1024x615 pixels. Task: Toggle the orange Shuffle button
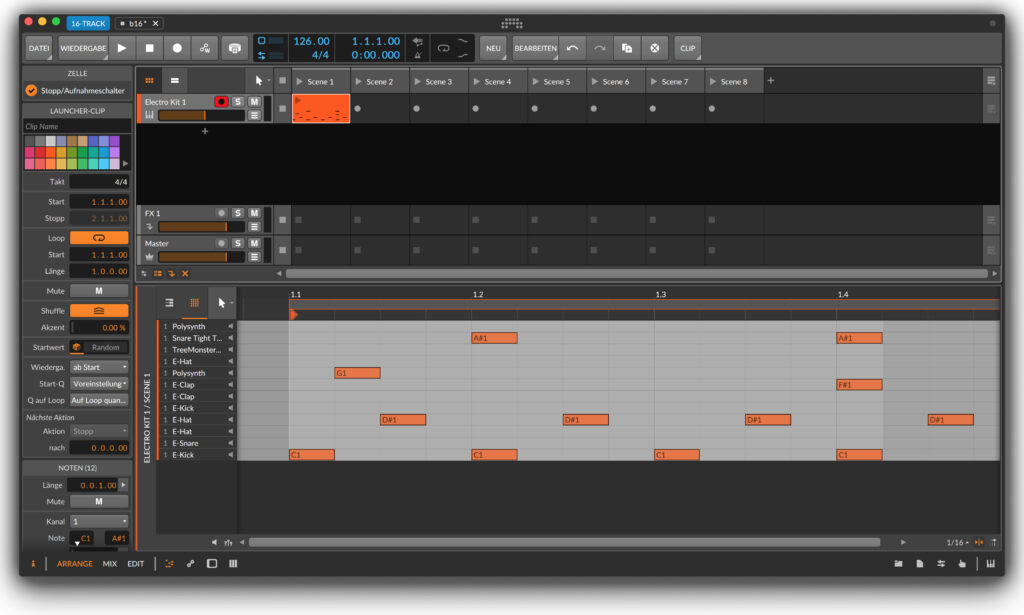99,311
